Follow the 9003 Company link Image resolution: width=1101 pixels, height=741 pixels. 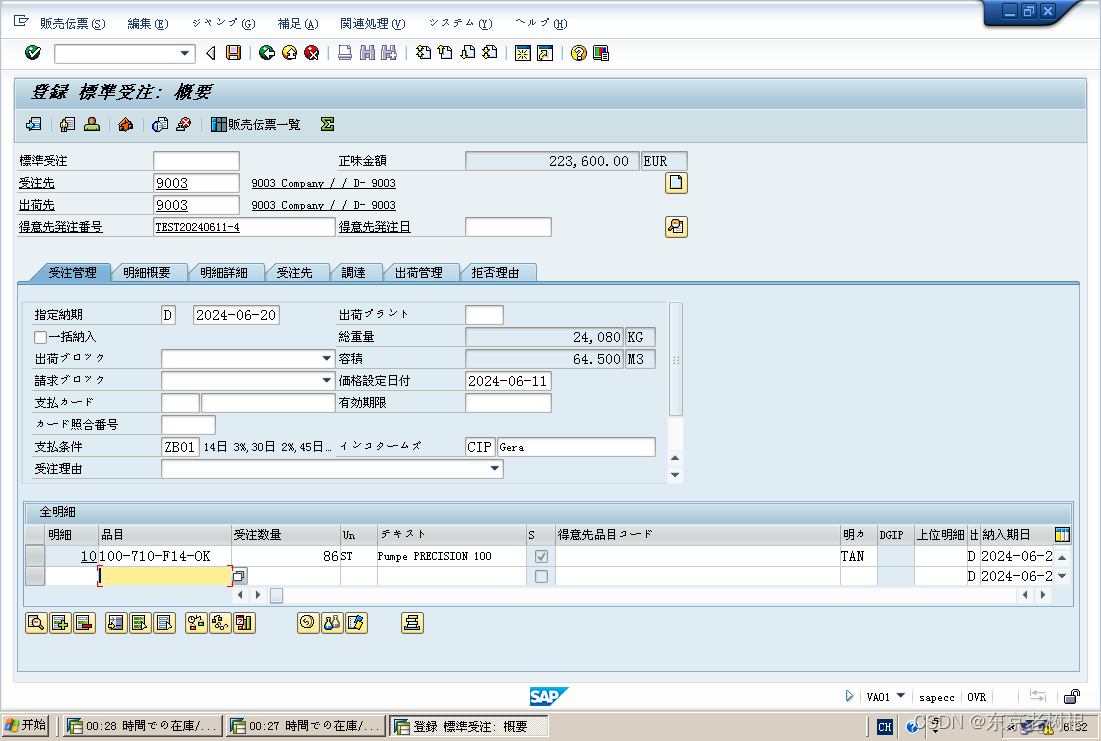tap(322, 183)
